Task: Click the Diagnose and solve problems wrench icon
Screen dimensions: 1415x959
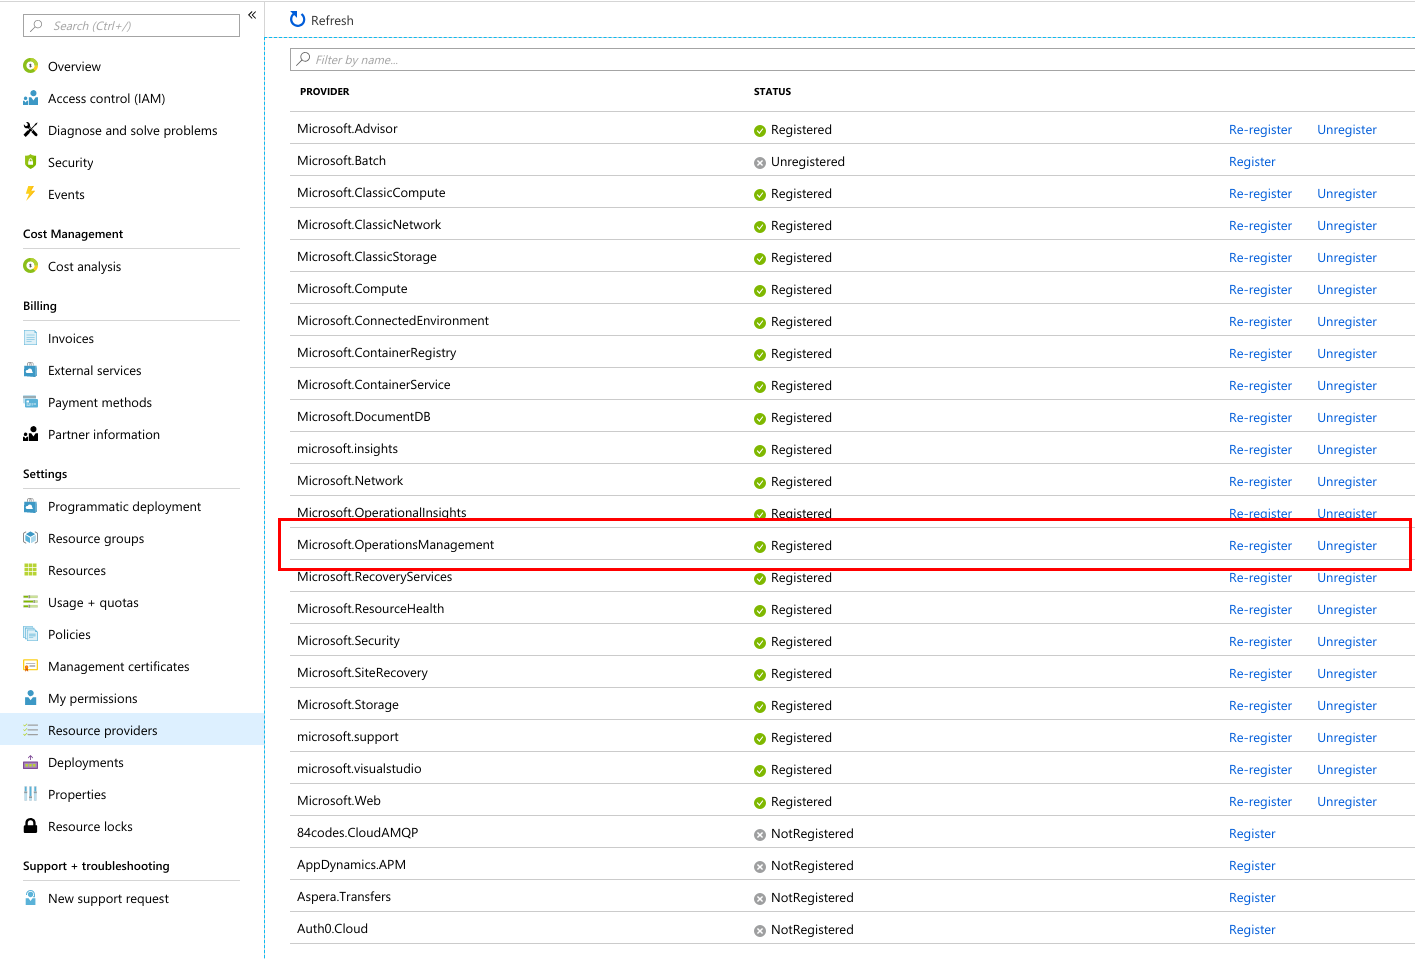Action: pyautogui.click(x=30, y=130)
